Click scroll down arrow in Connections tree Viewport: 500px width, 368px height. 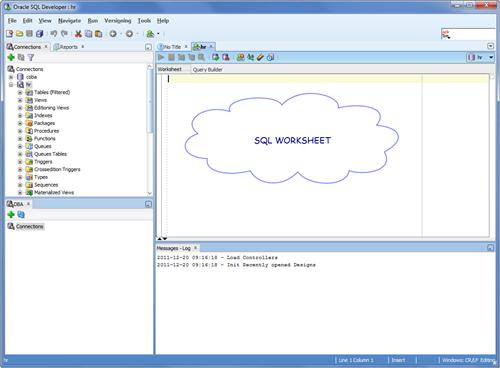150,193
